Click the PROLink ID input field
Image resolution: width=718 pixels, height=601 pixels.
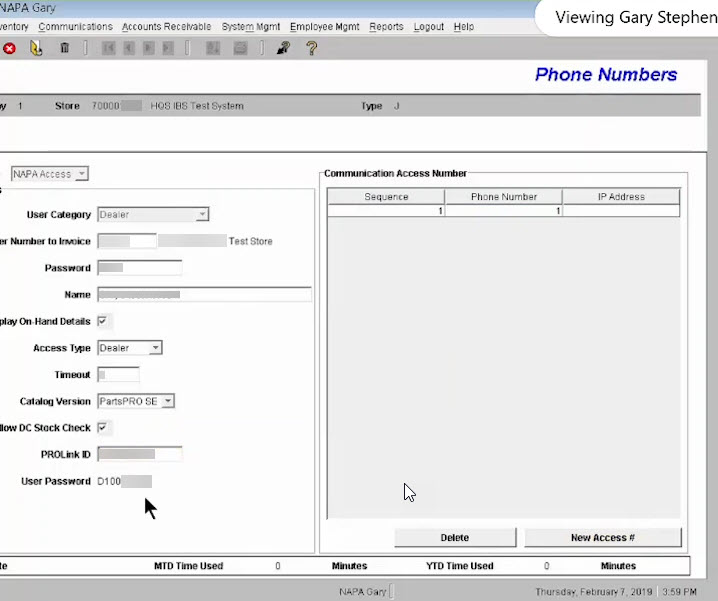point(140,454)
